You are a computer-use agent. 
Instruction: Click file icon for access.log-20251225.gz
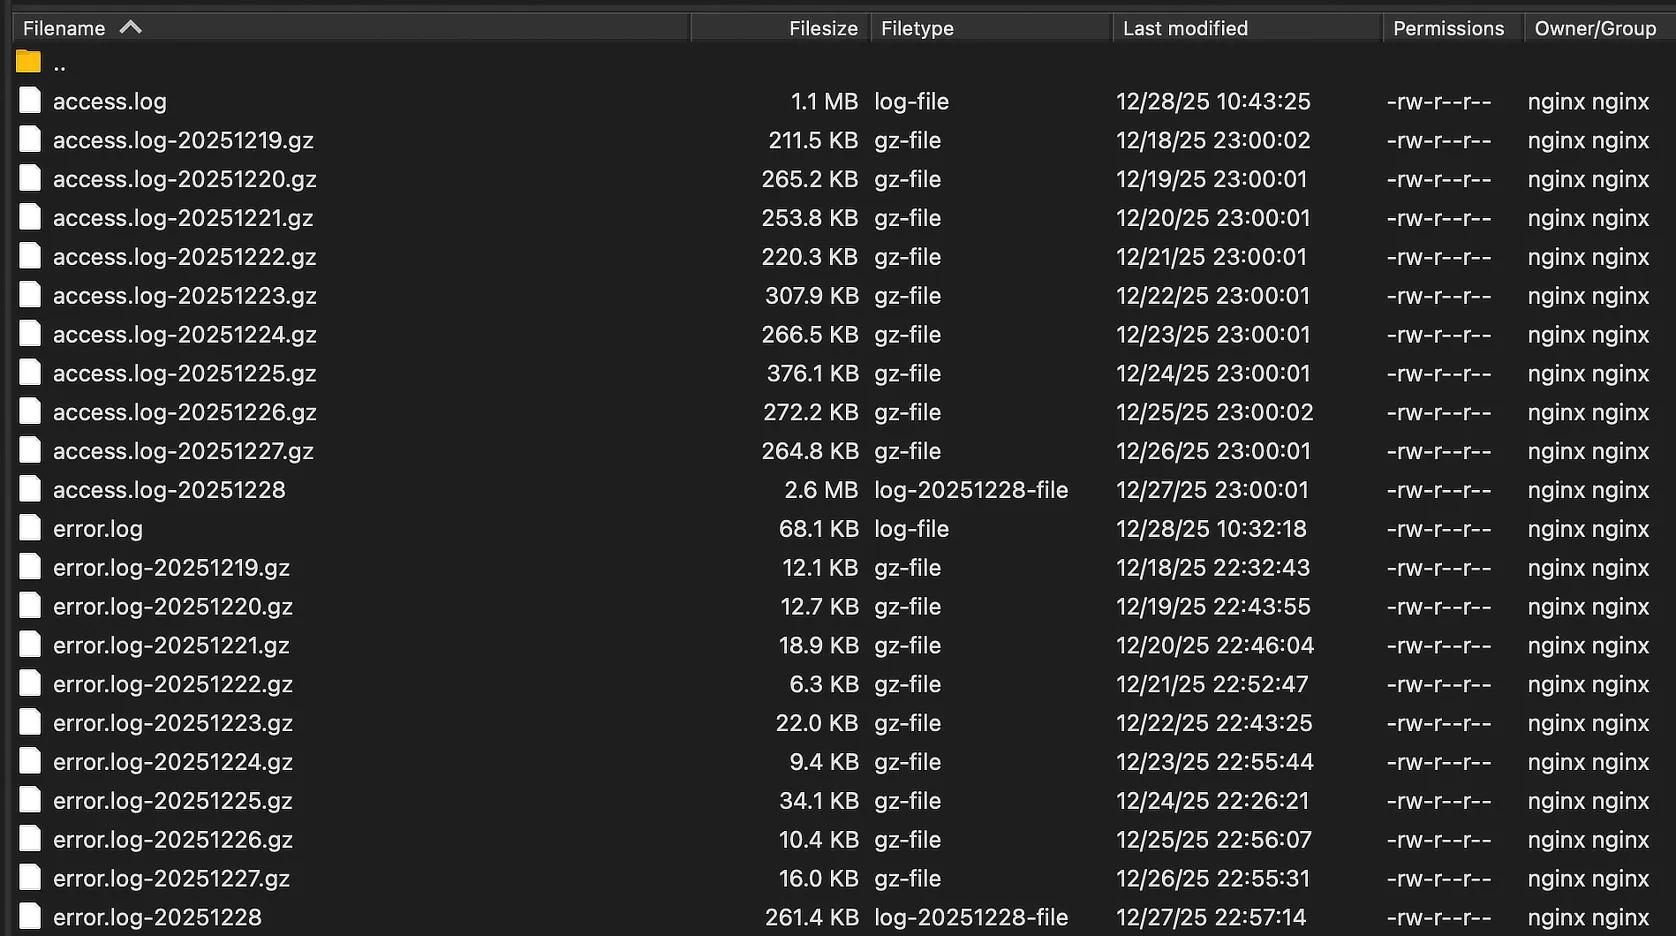[x=30, y=373]
